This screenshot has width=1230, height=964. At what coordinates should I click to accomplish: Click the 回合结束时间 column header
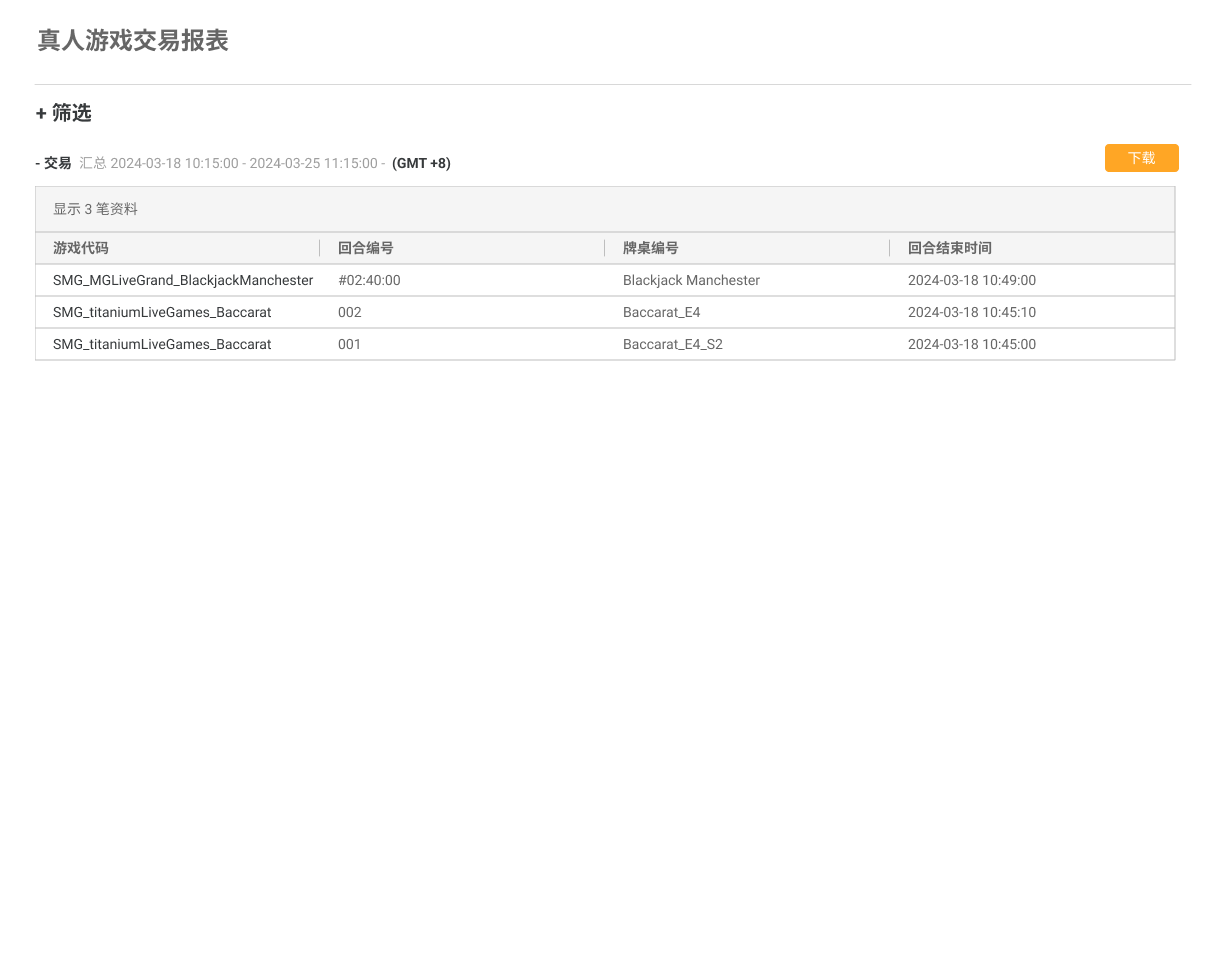950,248
